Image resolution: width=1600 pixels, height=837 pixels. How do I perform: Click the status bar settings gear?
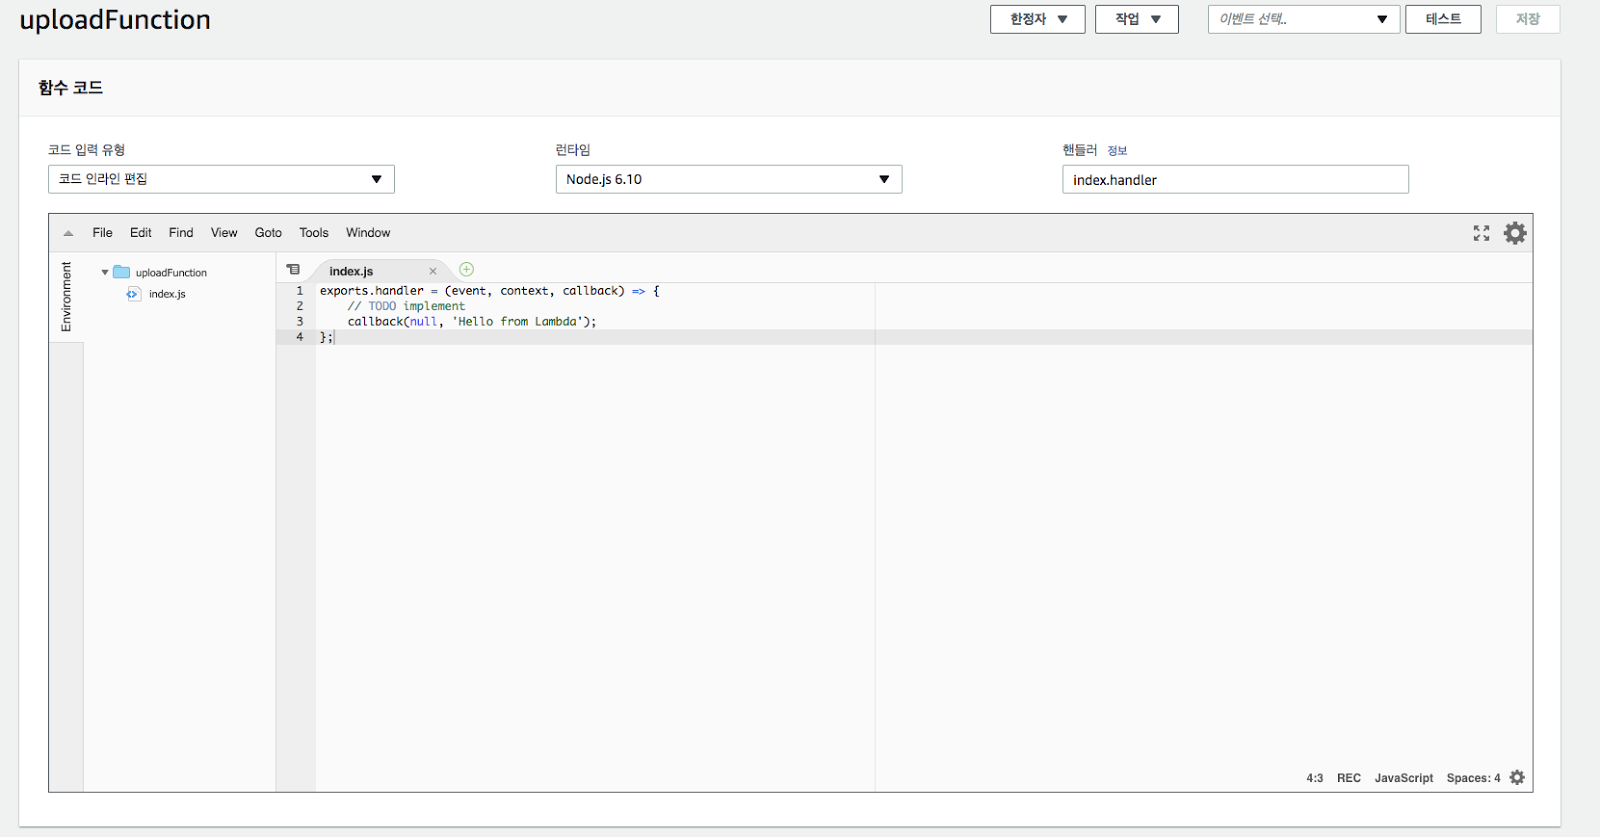[x=1517, y=777]
